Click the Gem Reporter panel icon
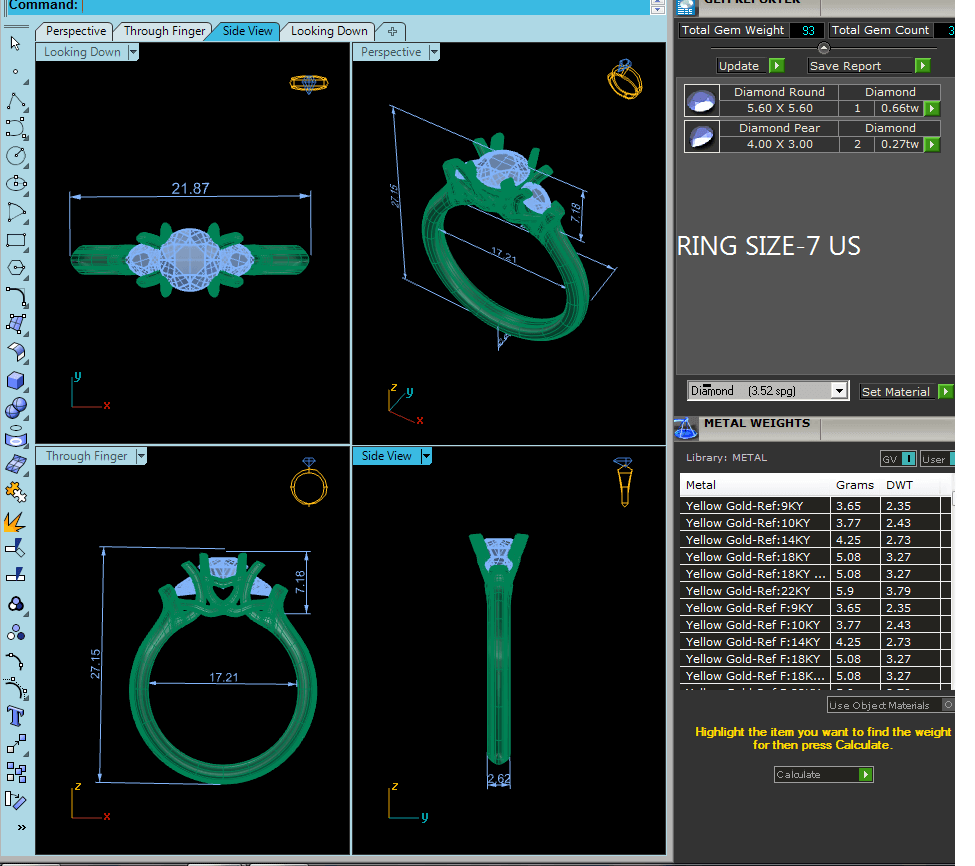Image resolution: width=975 pixels, height=866 pixels. pyautogui.click(x=686, y=6)
